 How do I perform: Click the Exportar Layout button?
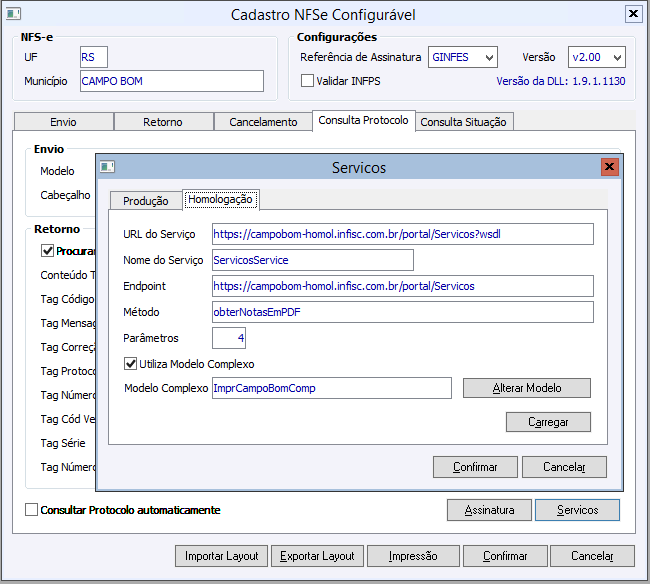317,556
